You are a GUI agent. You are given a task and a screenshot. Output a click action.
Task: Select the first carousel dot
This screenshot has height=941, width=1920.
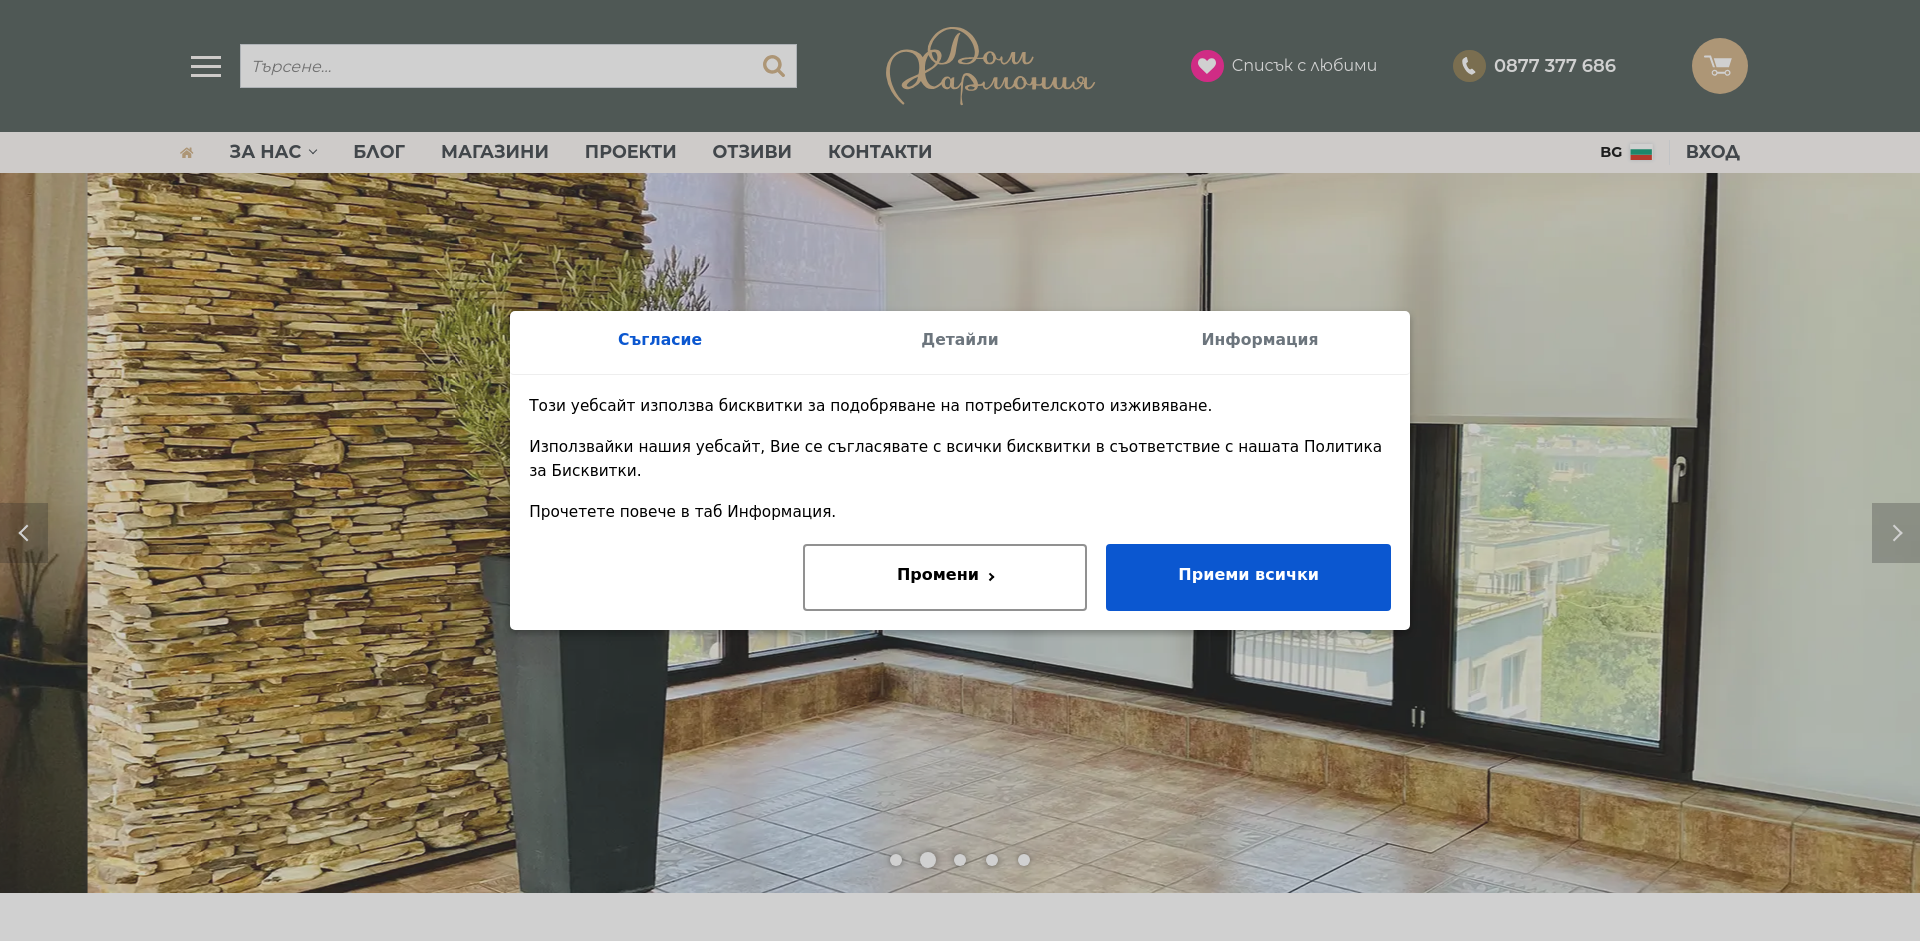(896, 860)
